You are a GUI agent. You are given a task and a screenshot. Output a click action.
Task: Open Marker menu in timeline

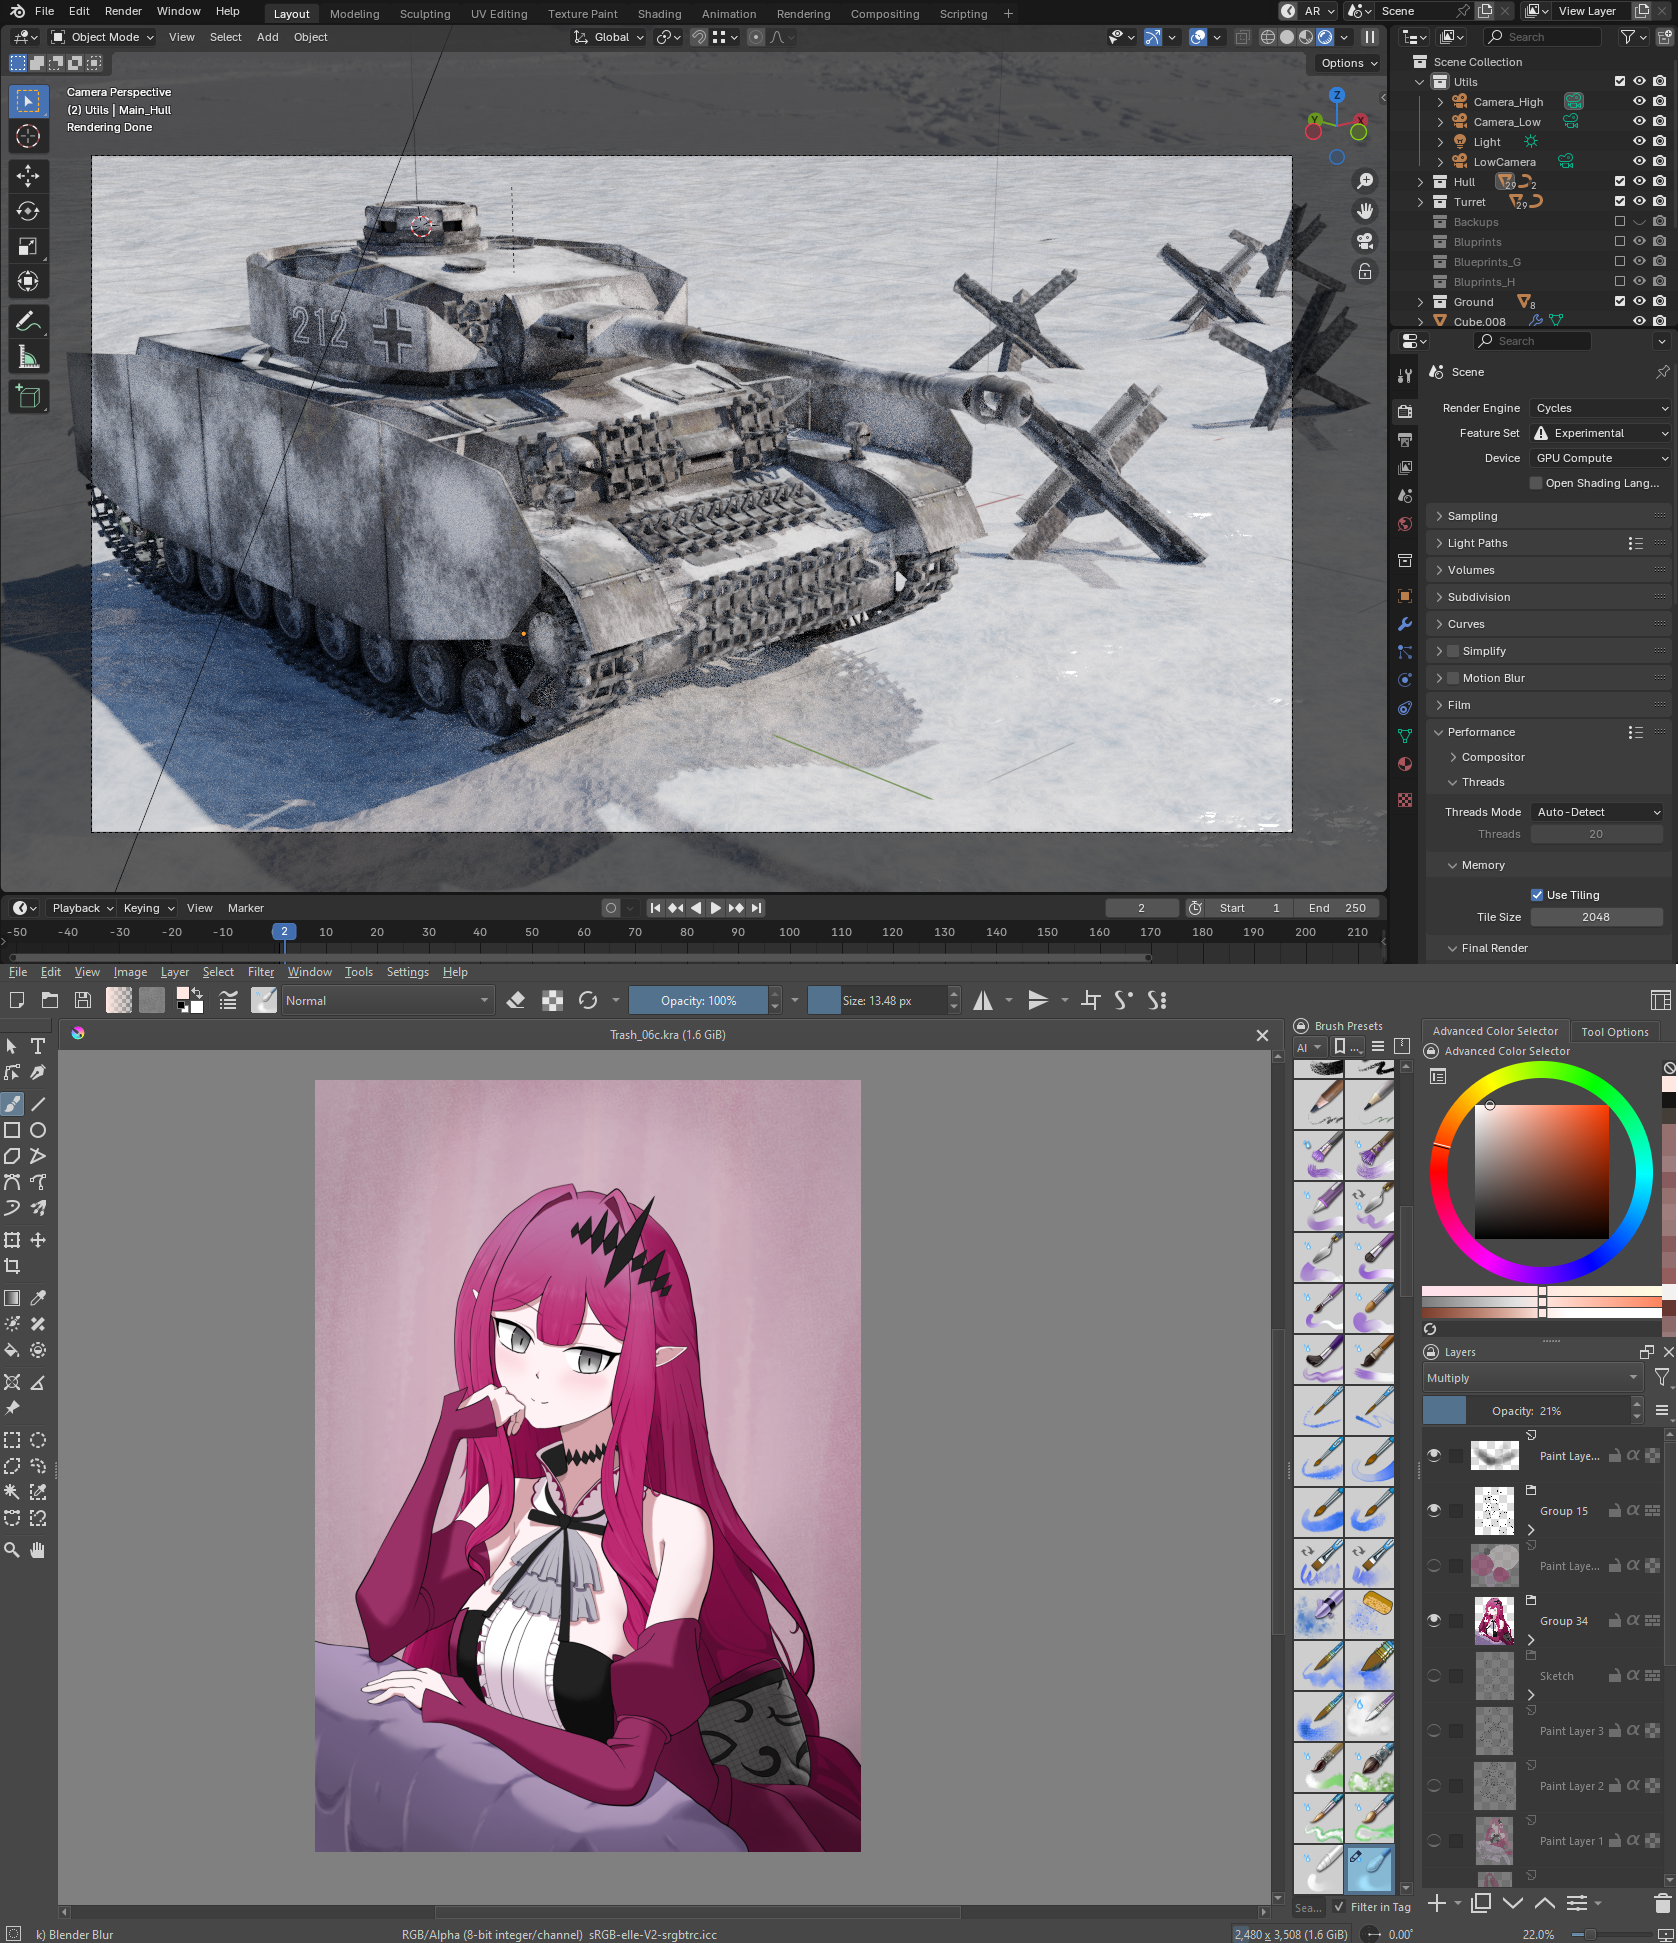point(246,908)
